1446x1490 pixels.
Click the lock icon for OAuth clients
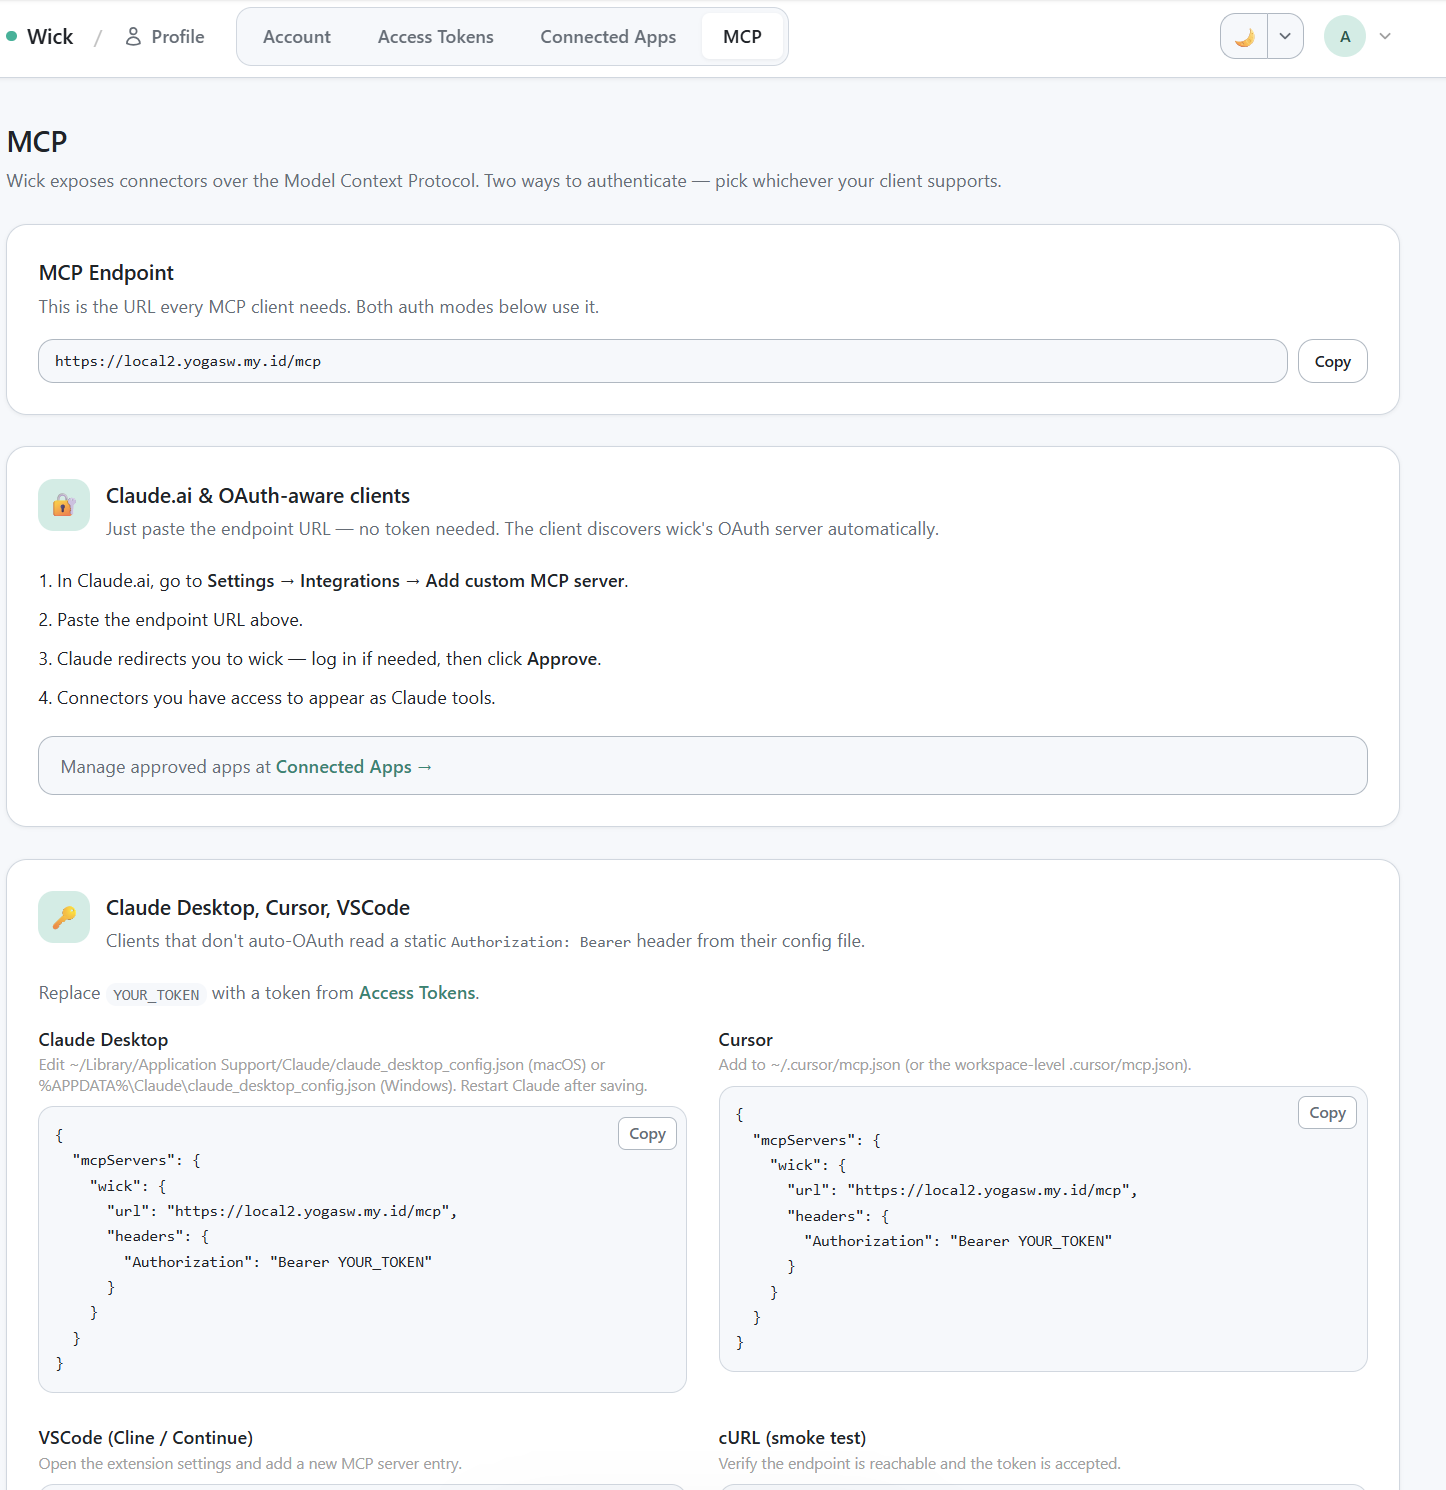pos(64,505)
